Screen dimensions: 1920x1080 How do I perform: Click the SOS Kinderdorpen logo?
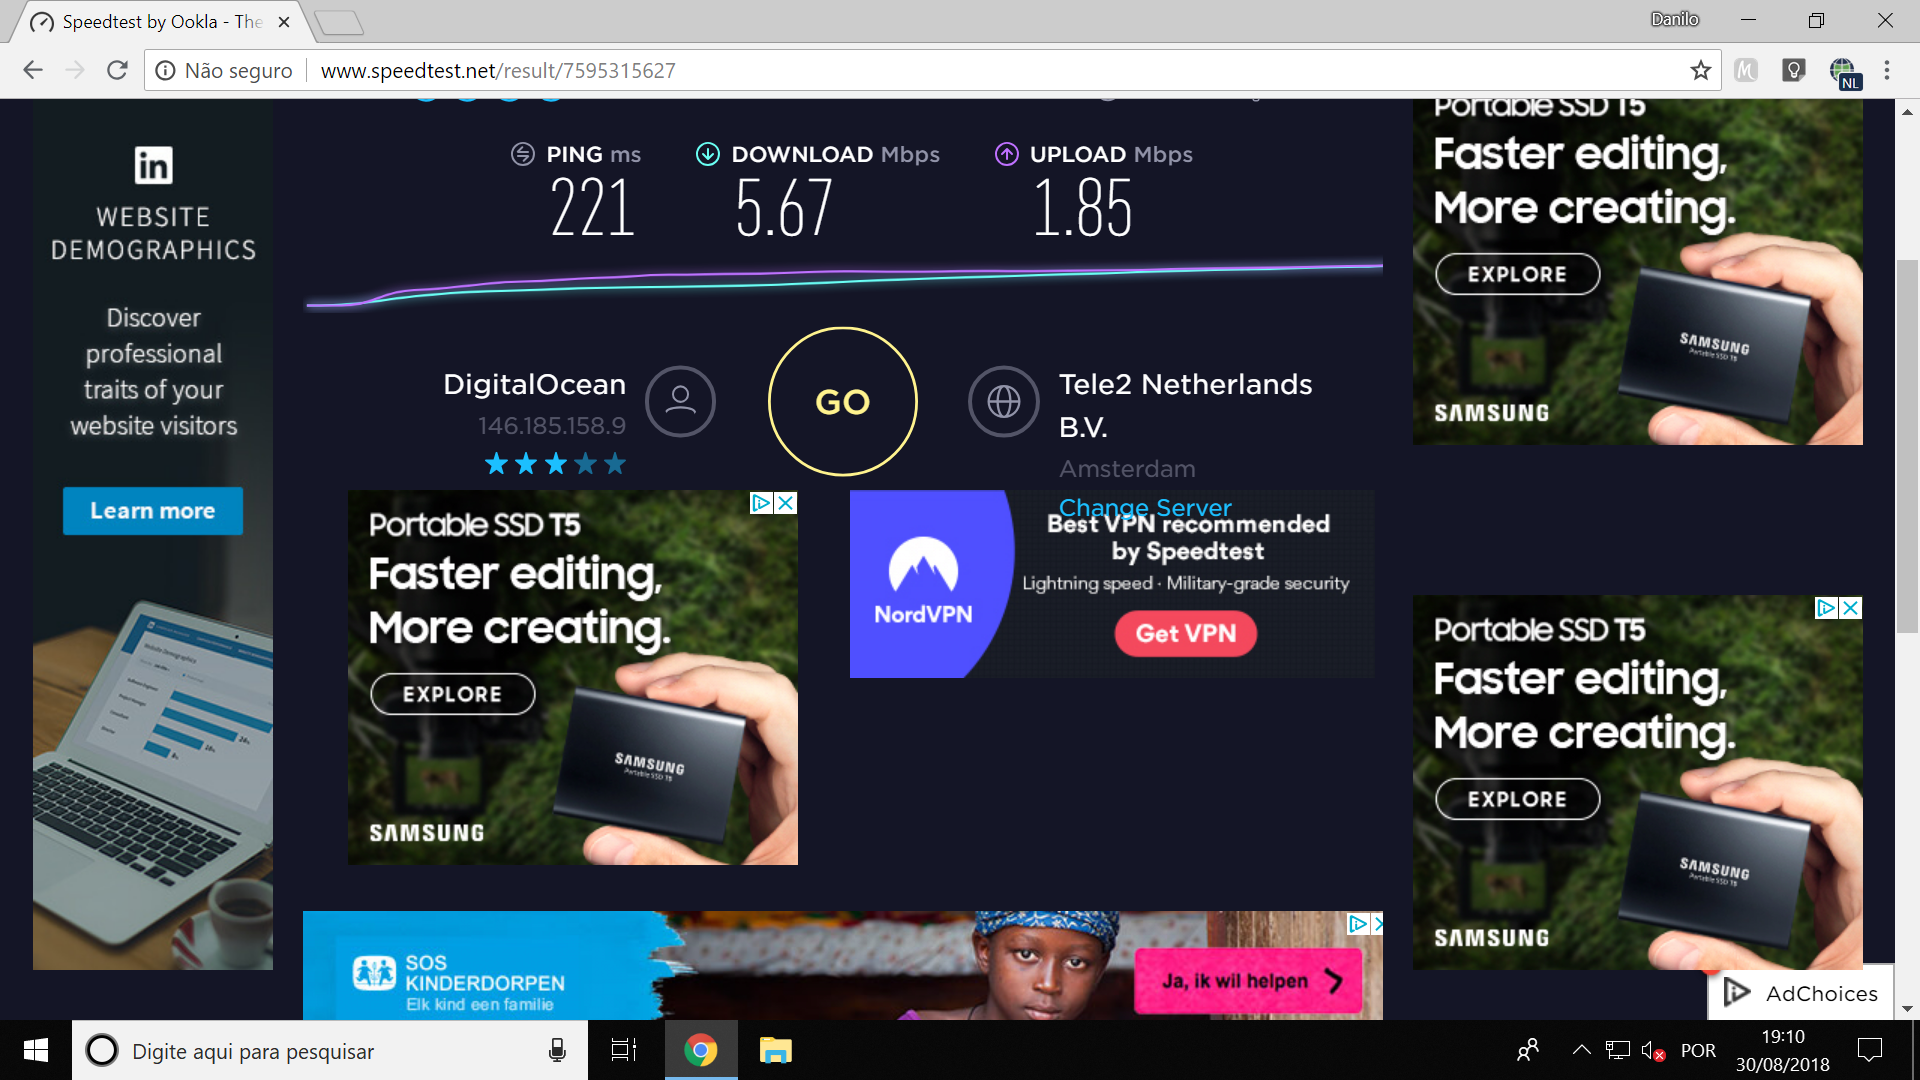374,972
